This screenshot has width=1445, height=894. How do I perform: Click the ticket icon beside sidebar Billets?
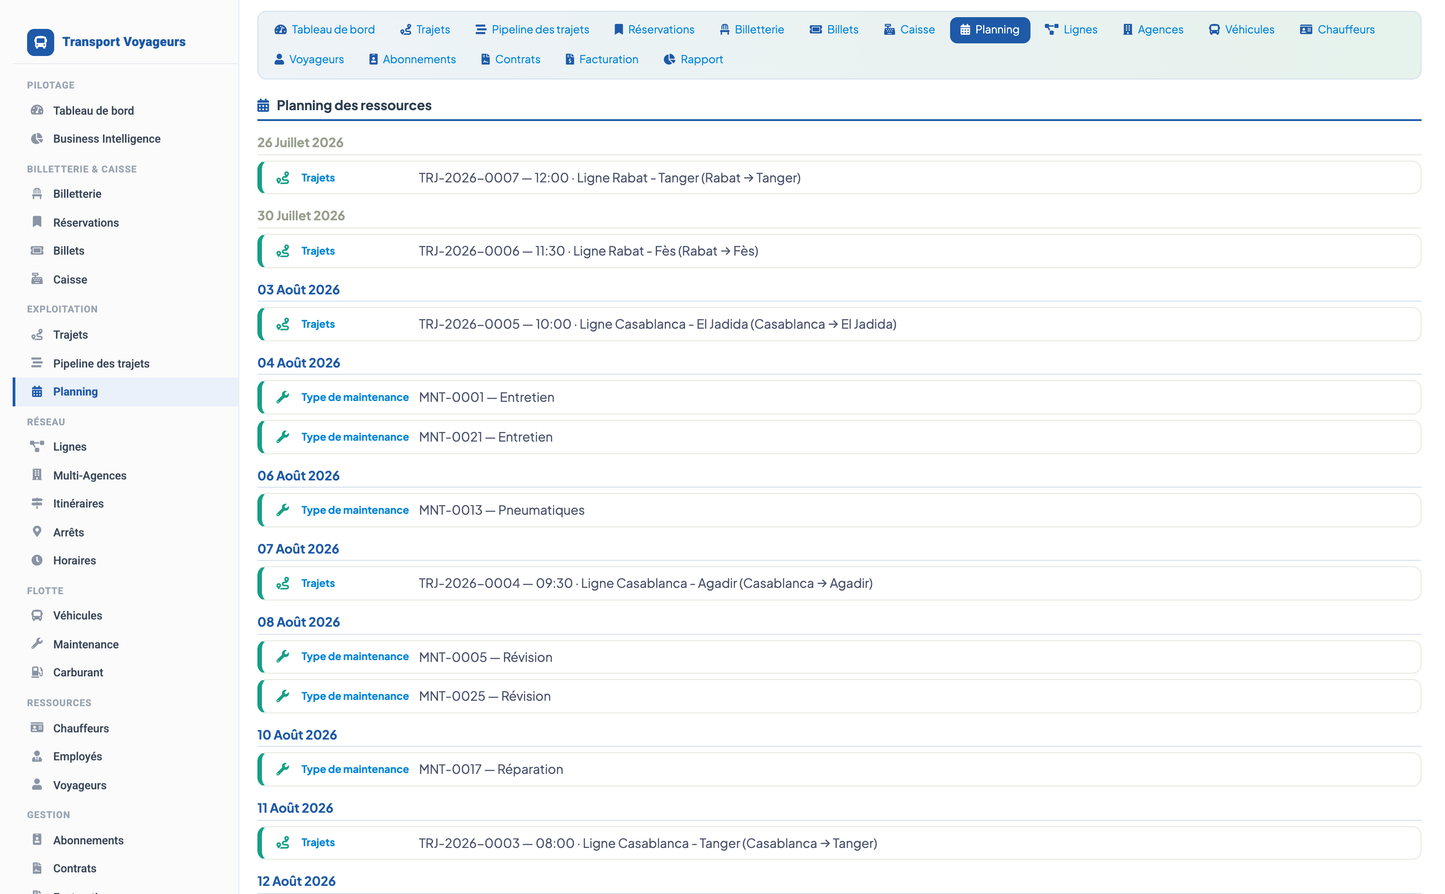[x=37, y=251]
